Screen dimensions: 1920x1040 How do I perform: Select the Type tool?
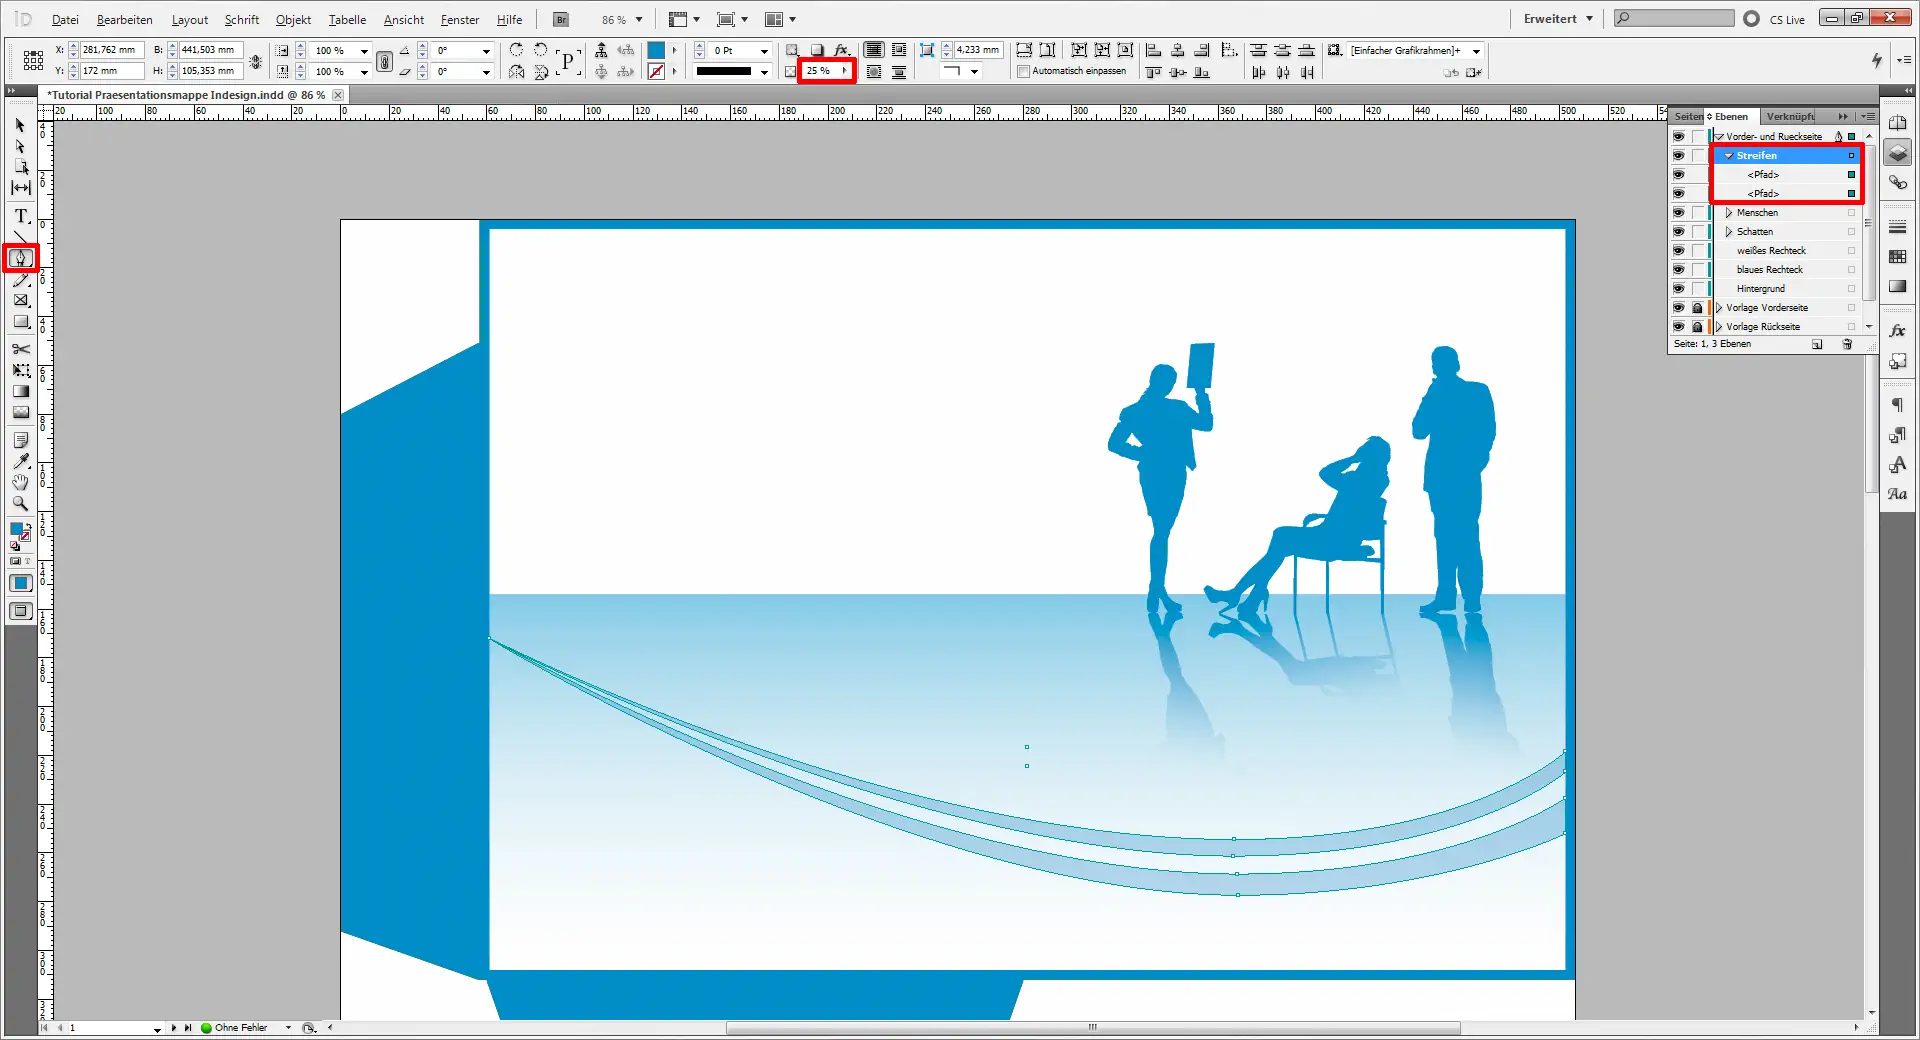(x=19, y=216)
